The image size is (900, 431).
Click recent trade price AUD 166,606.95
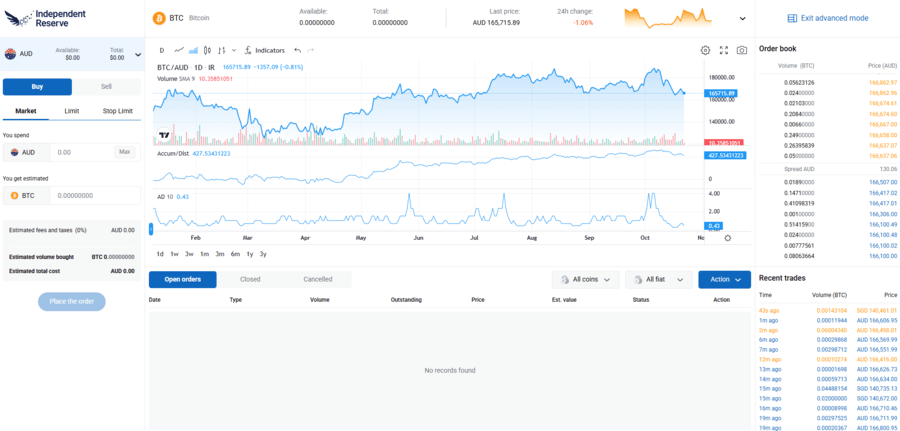(x=876, y=320)
